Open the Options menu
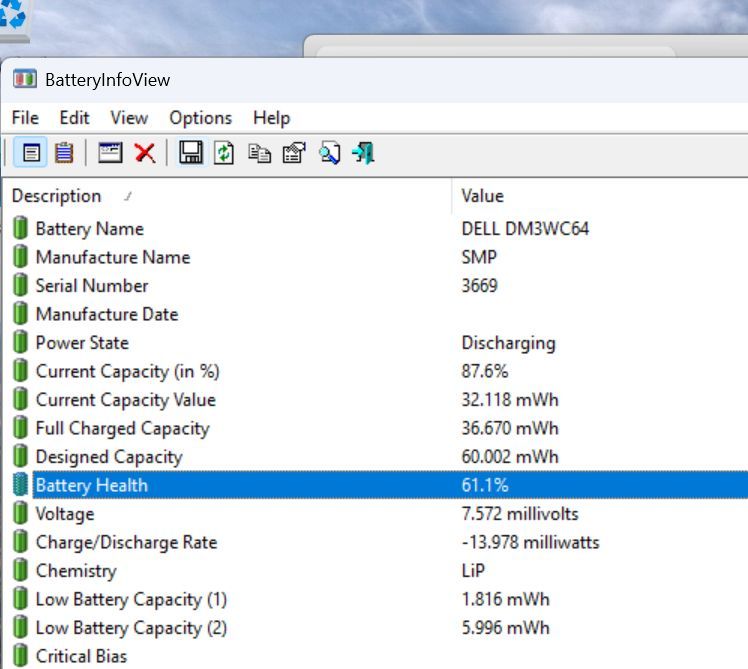The image size is (748, 669). point(200,118)
